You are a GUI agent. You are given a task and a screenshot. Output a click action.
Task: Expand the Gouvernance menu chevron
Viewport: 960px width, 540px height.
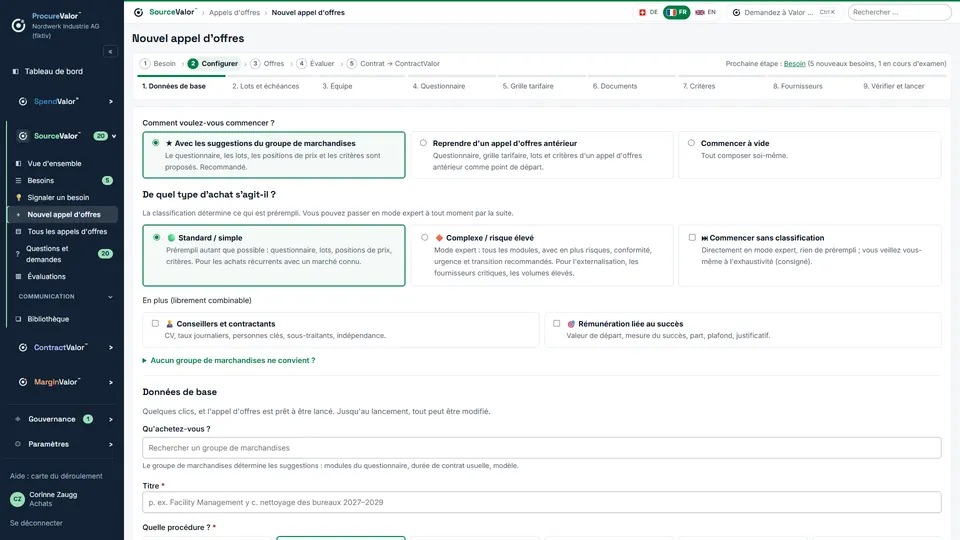(x=111, y=419)
